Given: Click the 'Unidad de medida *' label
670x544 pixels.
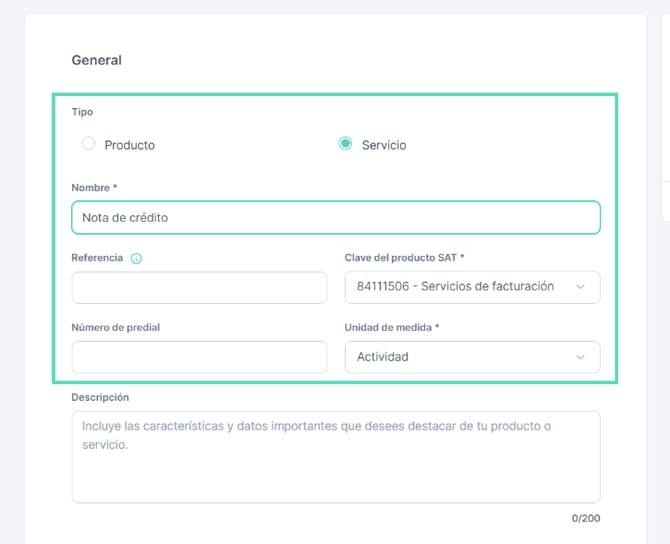Looking at the screenshot, I should pos(392,327).
